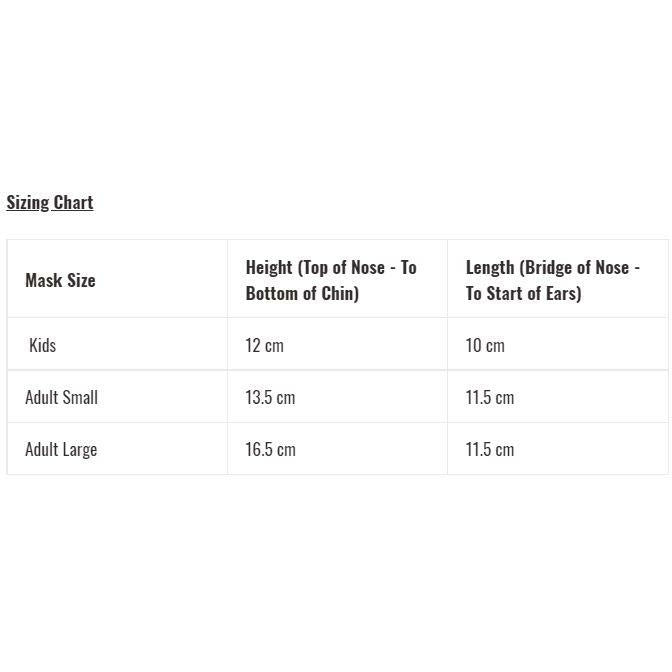Click the 10 cm length value

485,345
